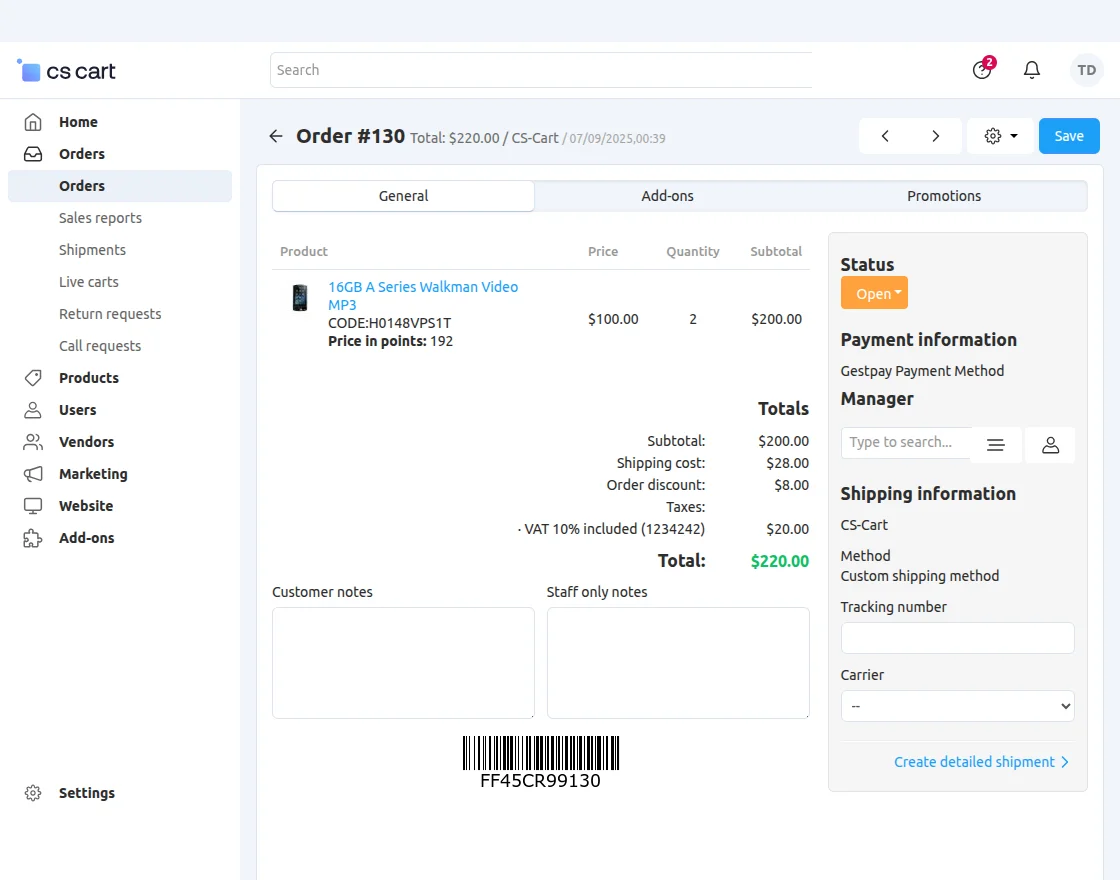Viewport: 1120px width, 880px height.
Task: Click the Staff only notes text area
Action: (678, 663)
